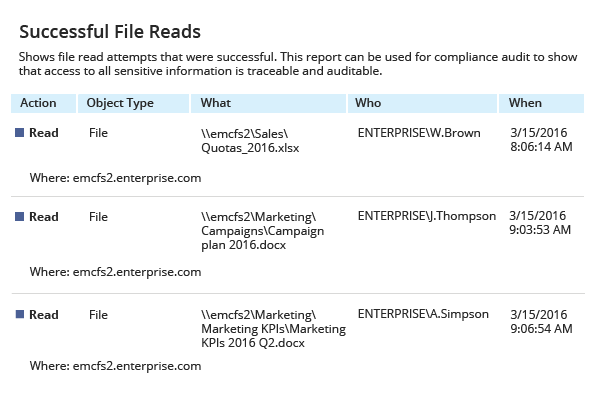Click the Where line under the W.Brown entry

pyautogui.click(x=115, y=178)
